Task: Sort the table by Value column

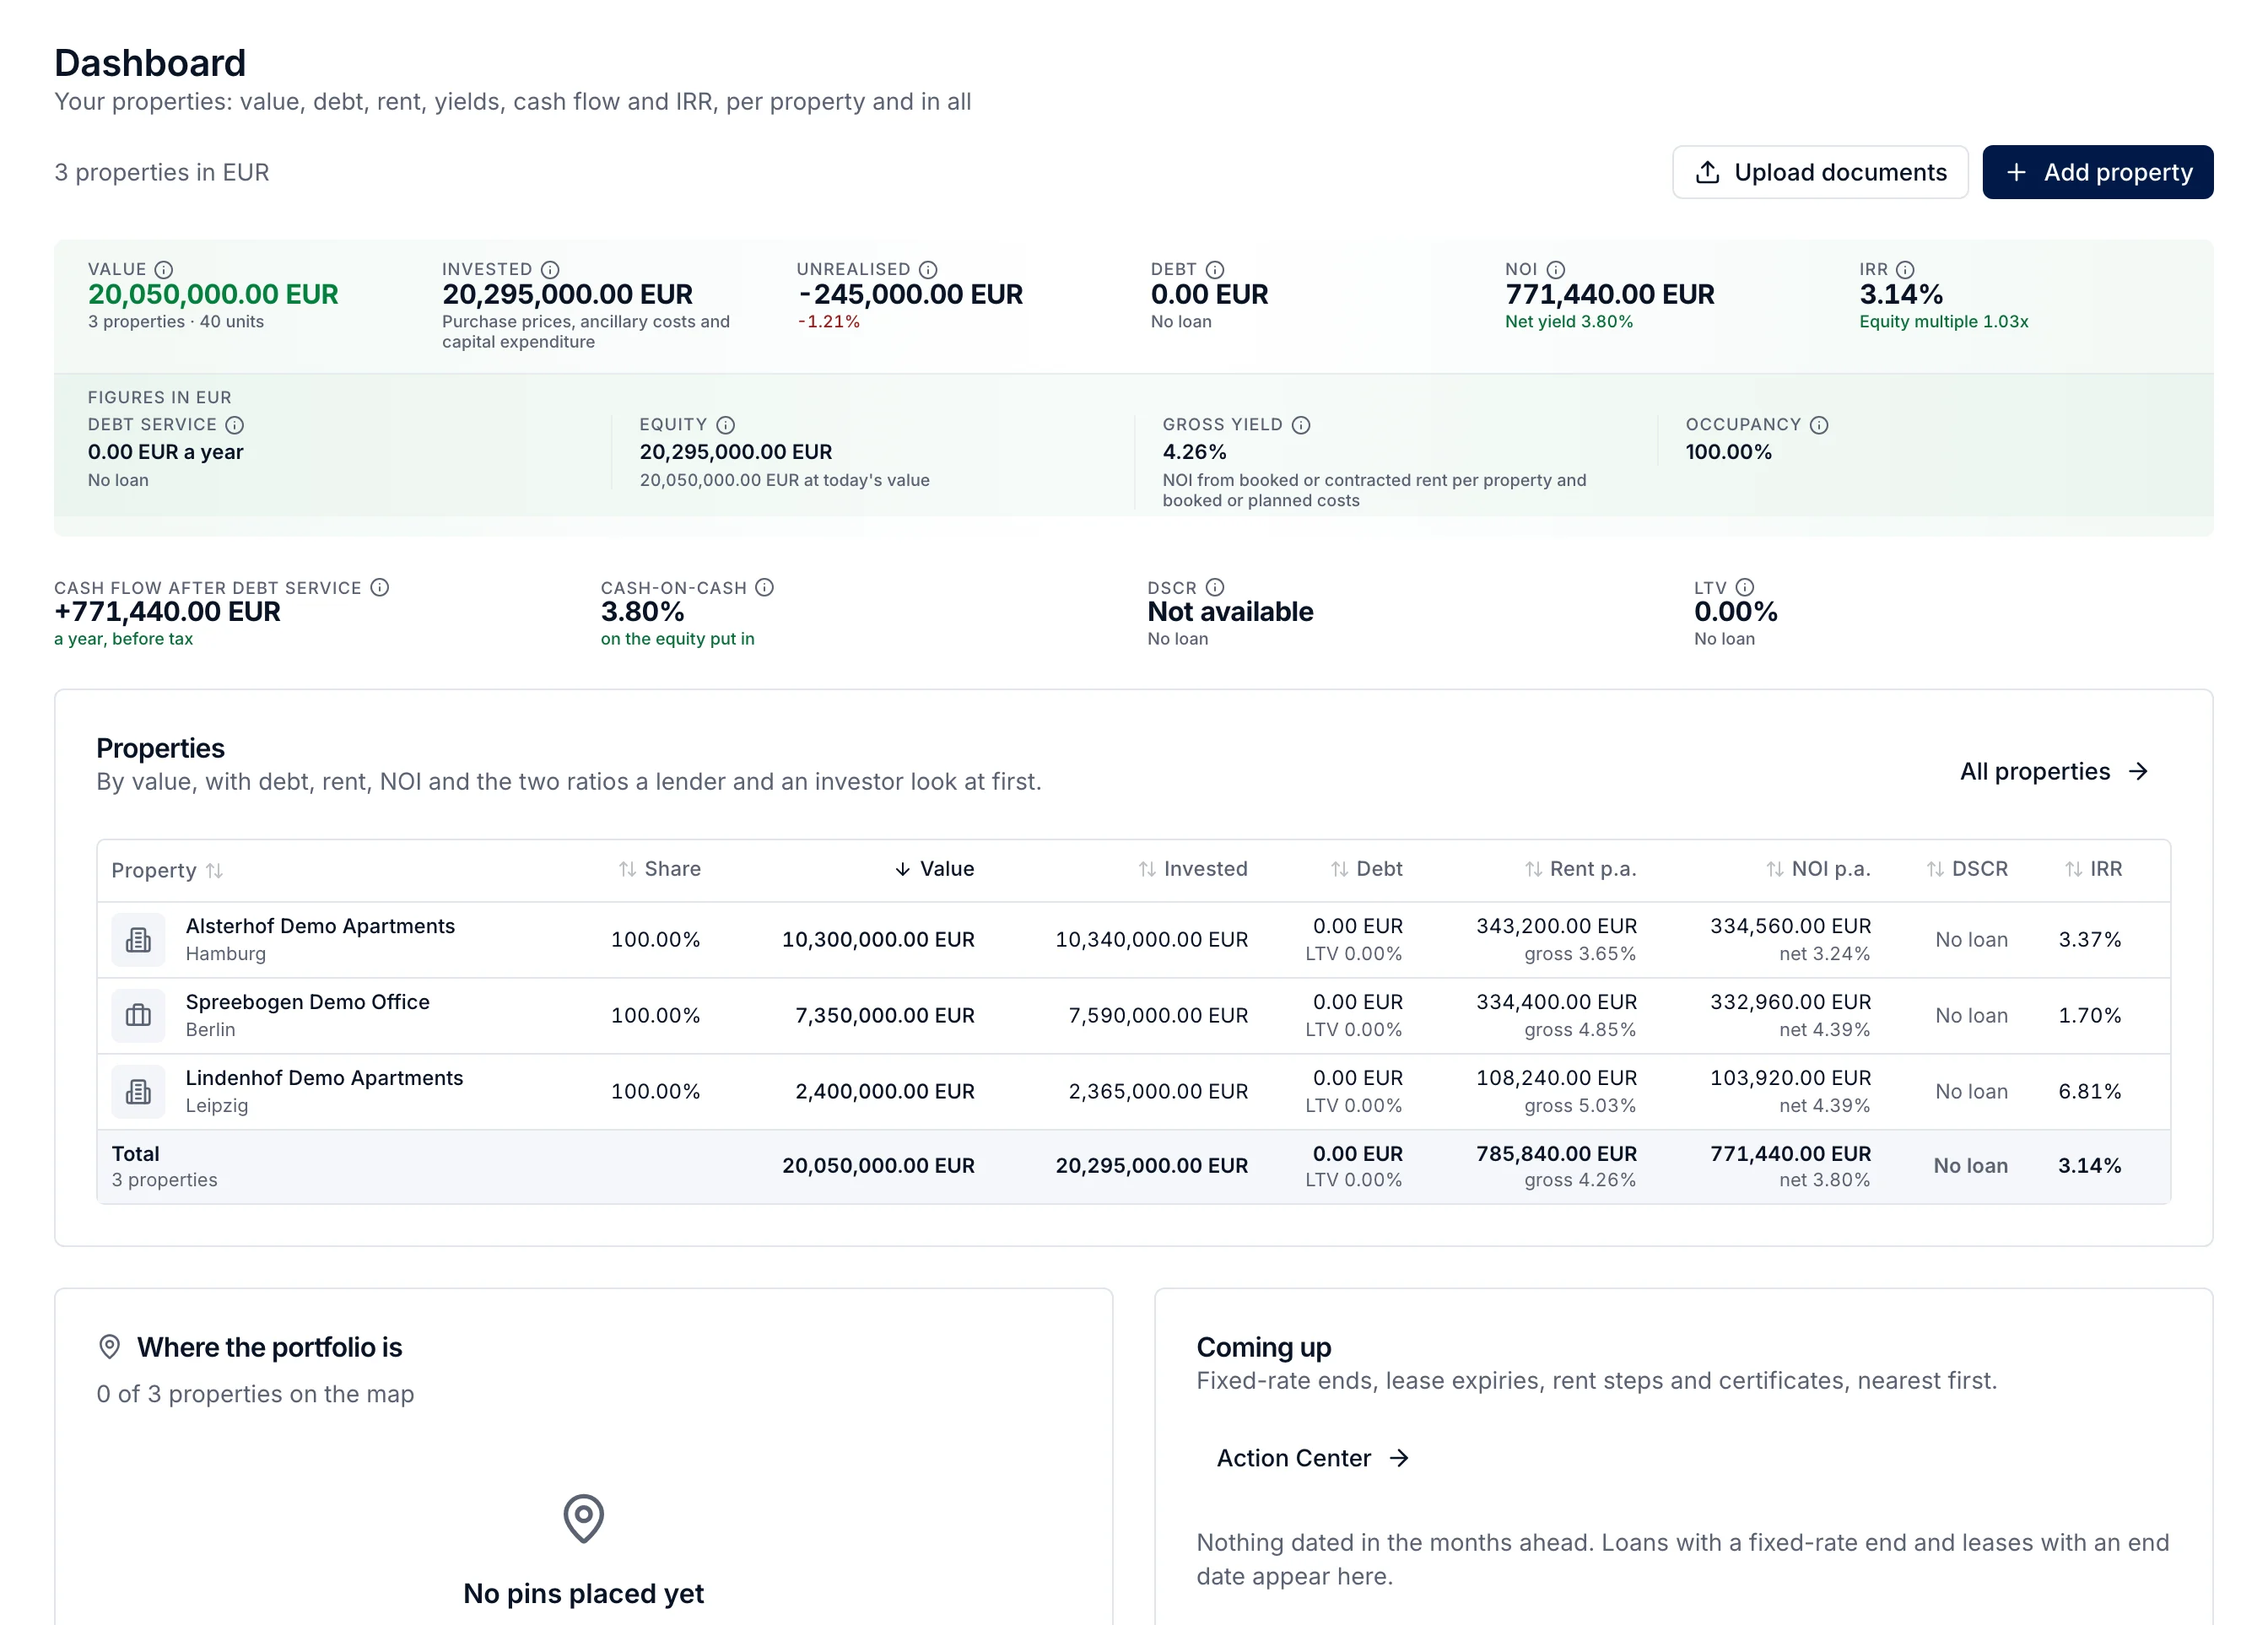Action: click(x=934, y=869)
